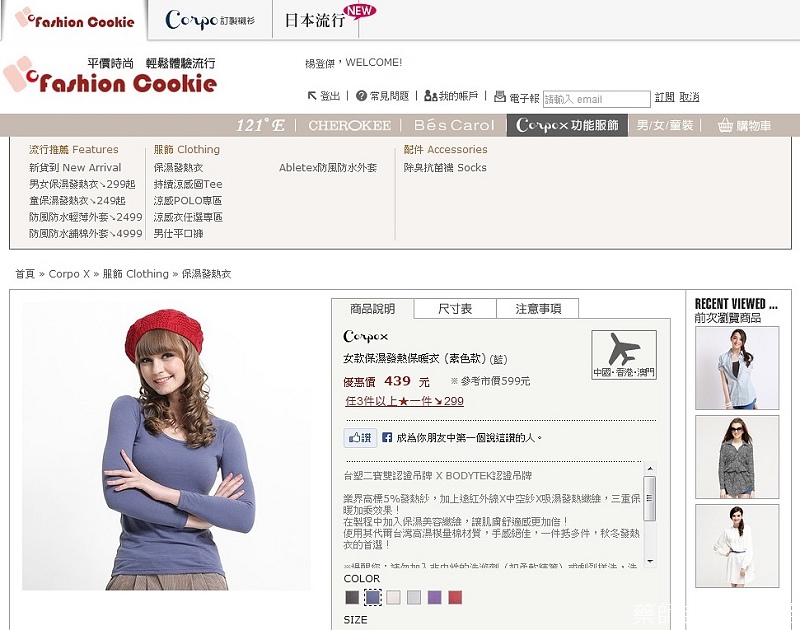Open 除臭抗菌襪 Socks link

point(445,167)
